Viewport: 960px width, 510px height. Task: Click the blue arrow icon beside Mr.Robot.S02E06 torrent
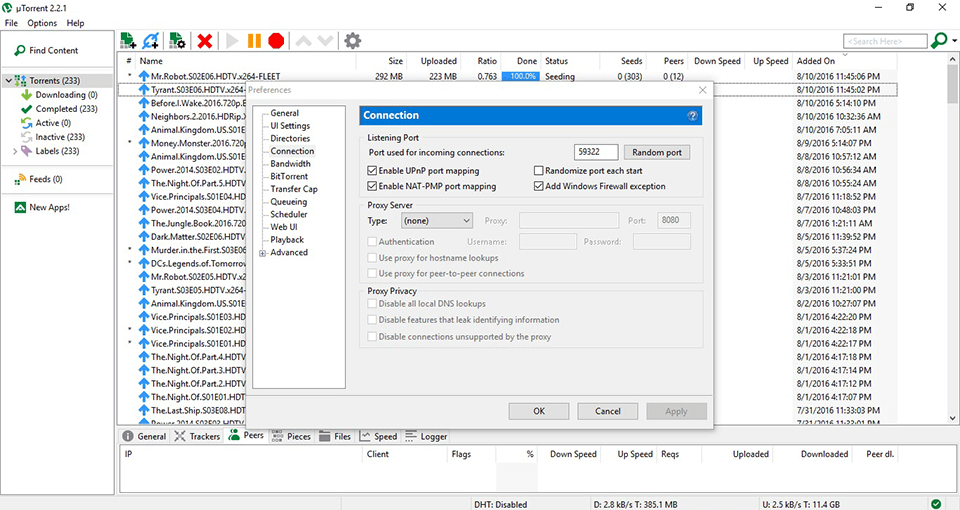(x=144, y=76)
